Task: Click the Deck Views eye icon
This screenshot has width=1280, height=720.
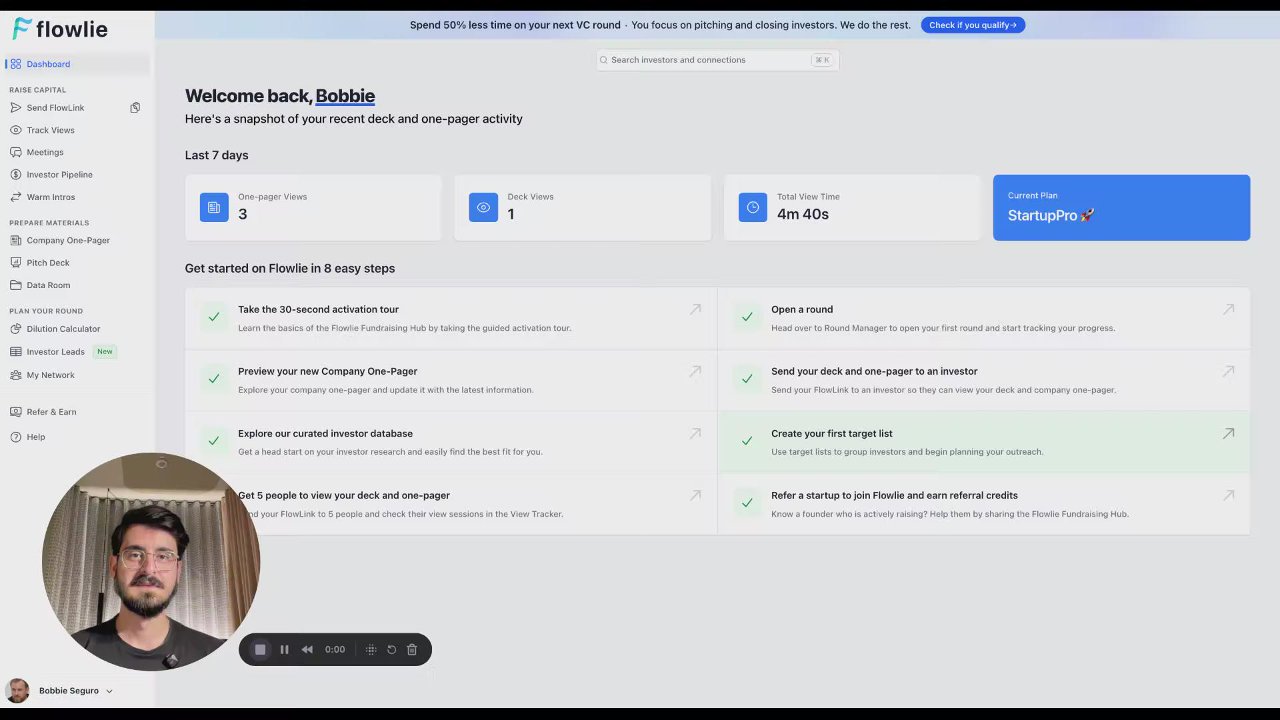Action: pos(483,207)
